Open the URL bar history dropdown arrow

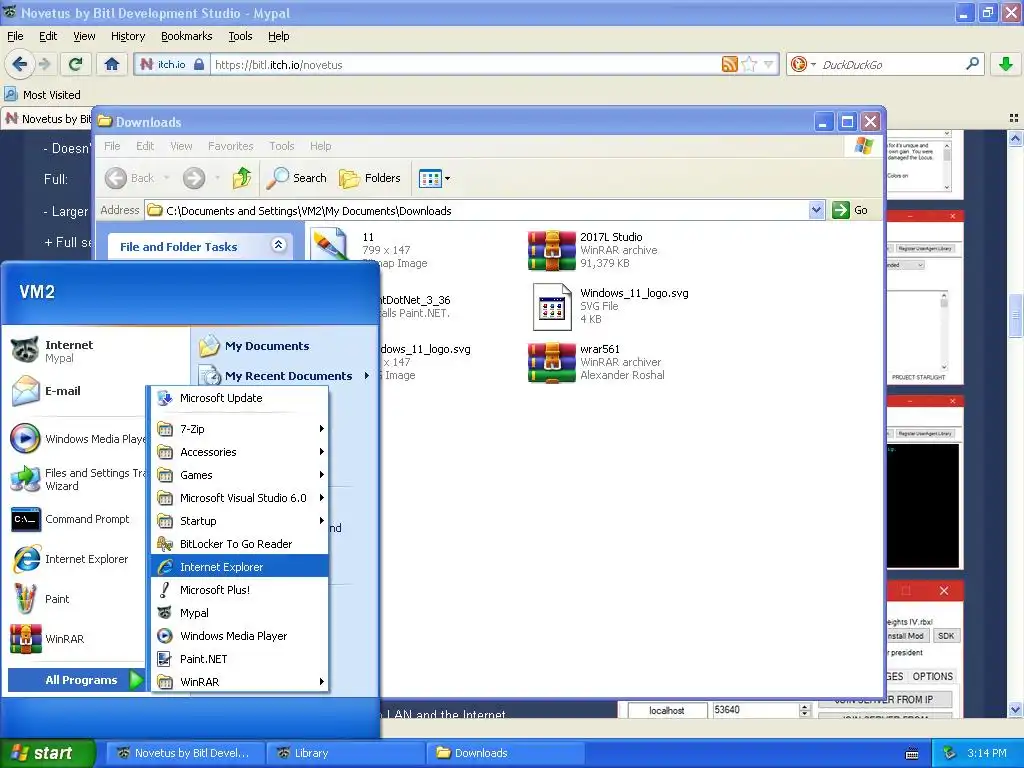point(769,64)
